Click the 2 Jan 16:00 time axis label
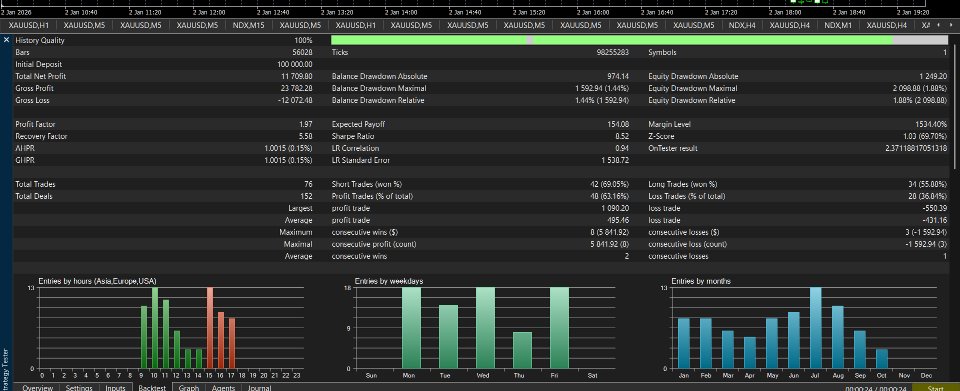The height and width of the screenshot is (391, 960). (x=593, y=12)
